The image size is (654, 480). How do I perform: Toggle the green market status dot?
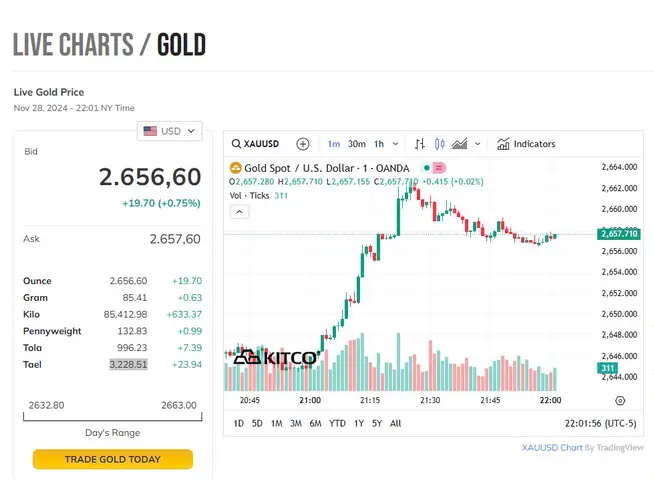pos(427,168)
